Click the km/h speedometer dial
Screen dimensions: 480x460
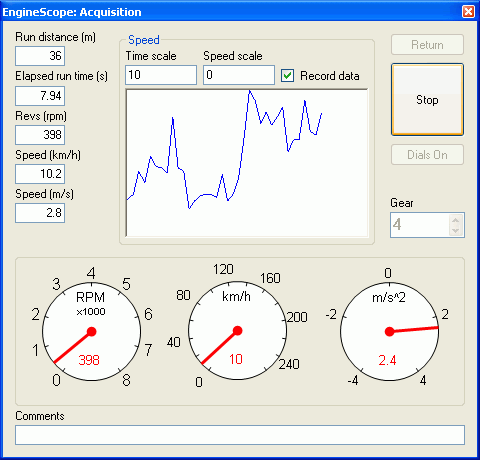(x=237, y=330)
